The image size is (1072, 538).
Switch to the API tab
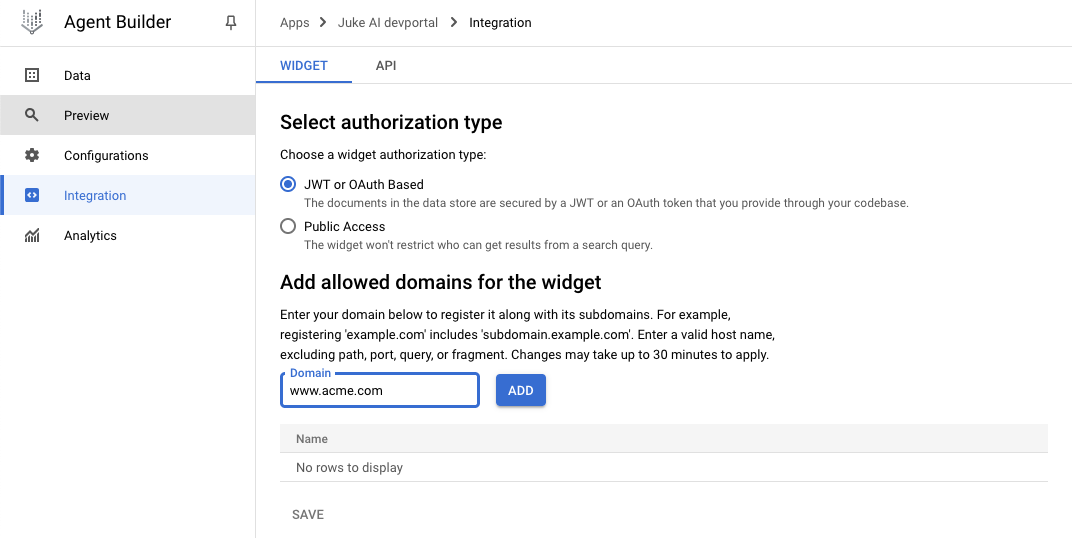[x=386, y=66]
